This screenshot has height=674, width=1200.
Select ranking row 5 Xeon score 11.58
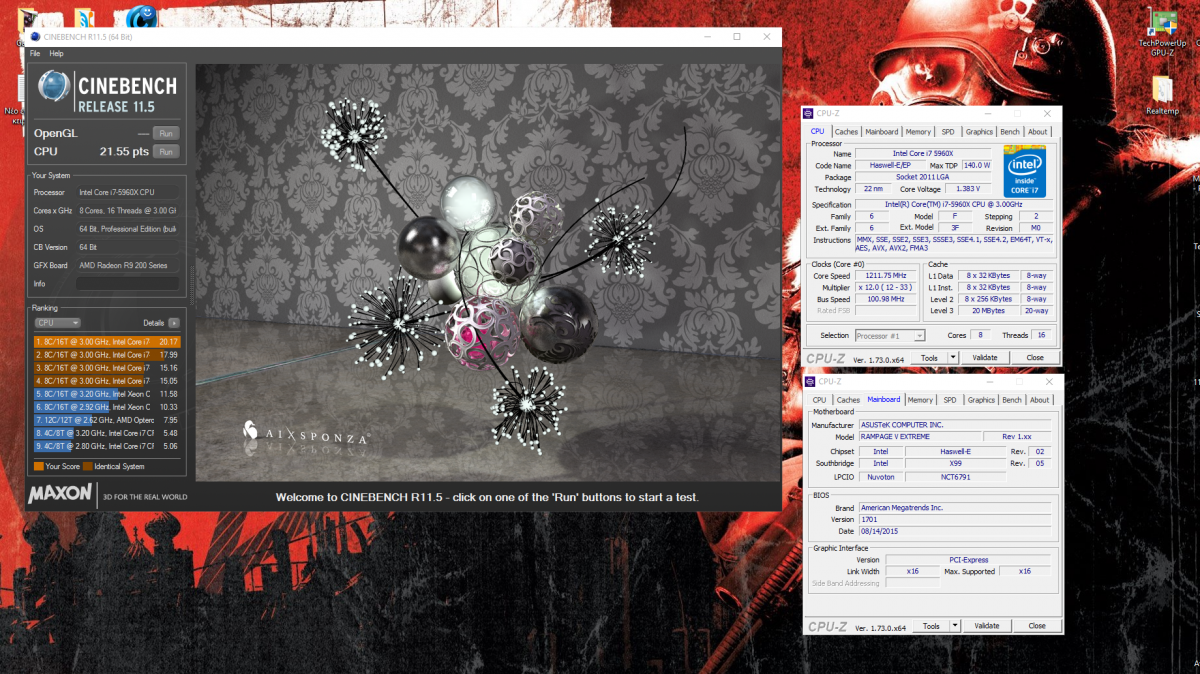click(106, 394)
